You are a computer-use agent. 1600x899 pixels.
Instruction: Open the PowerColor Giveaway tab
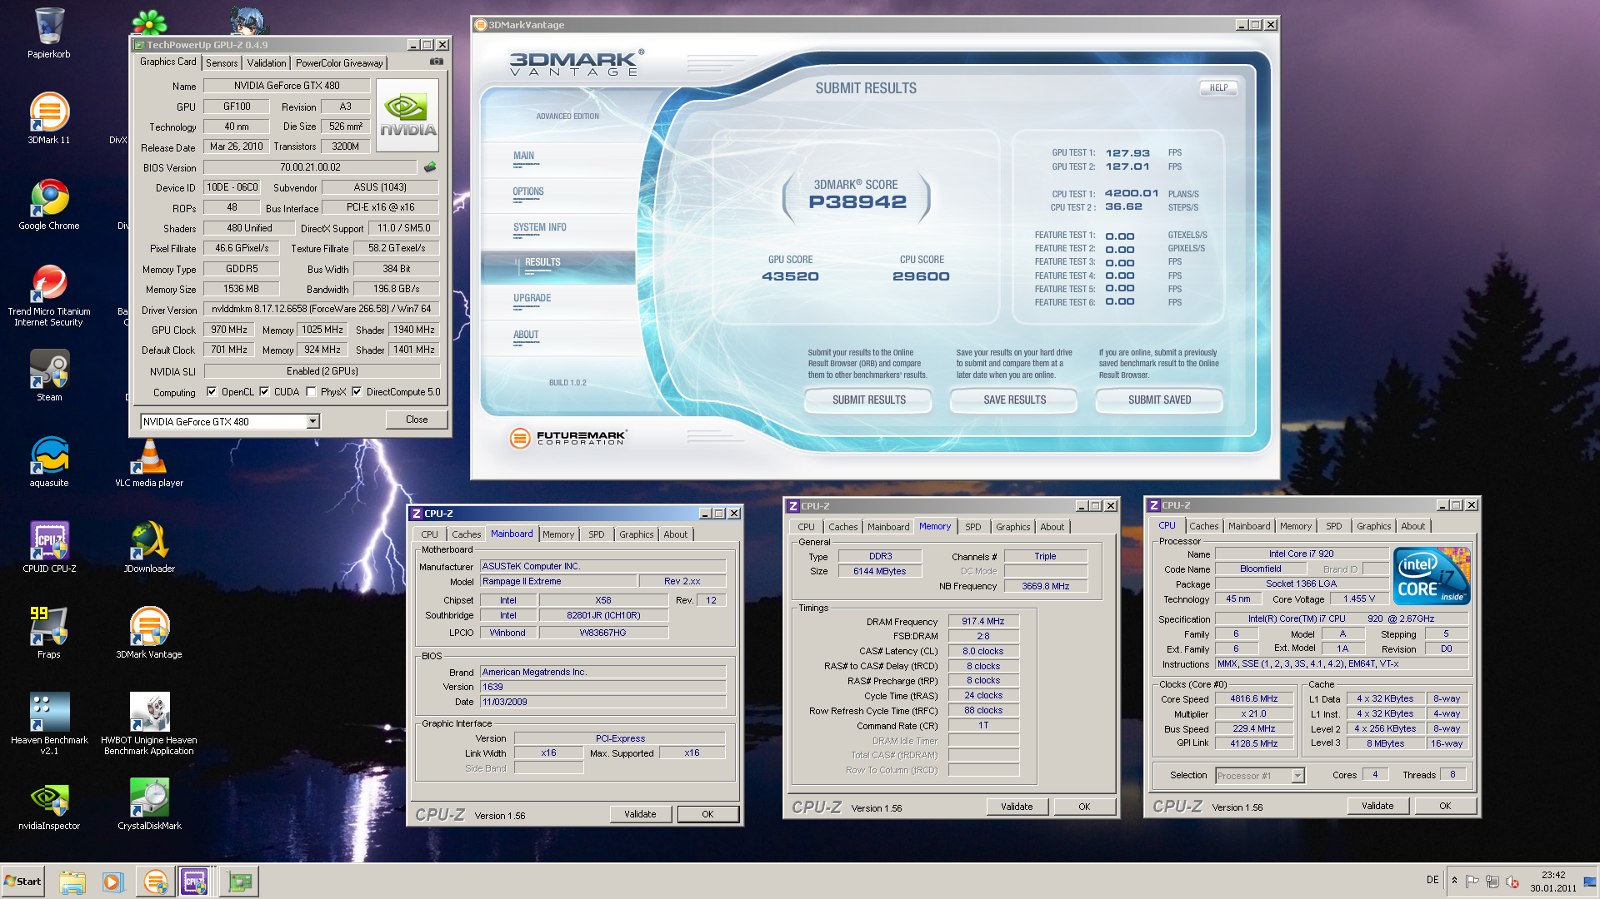[339, 63]
